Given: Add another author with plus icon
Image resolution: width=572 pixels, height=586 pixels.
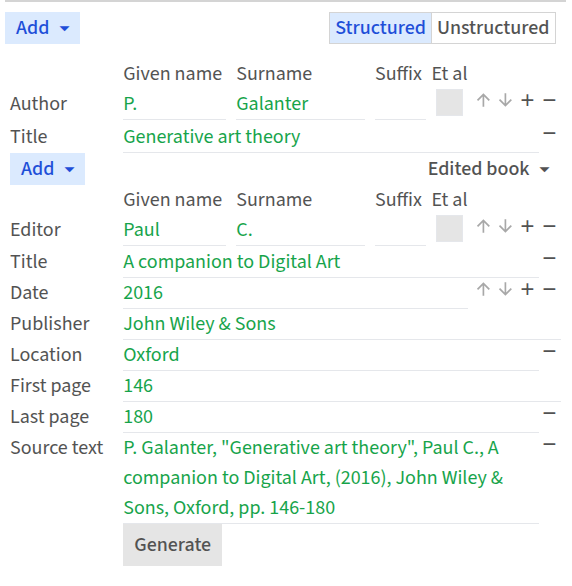Looking at the screenshot, I should tap(527, 101).
